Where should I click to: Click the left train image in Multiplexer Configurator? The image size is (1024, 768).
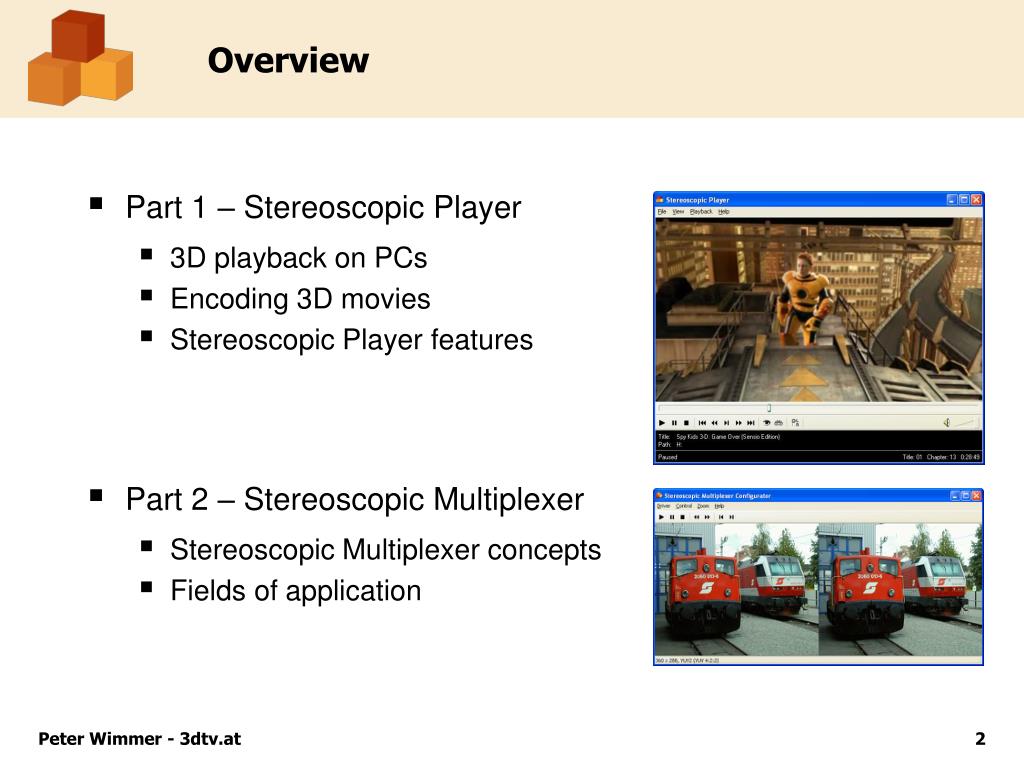[x=736, y=590]
